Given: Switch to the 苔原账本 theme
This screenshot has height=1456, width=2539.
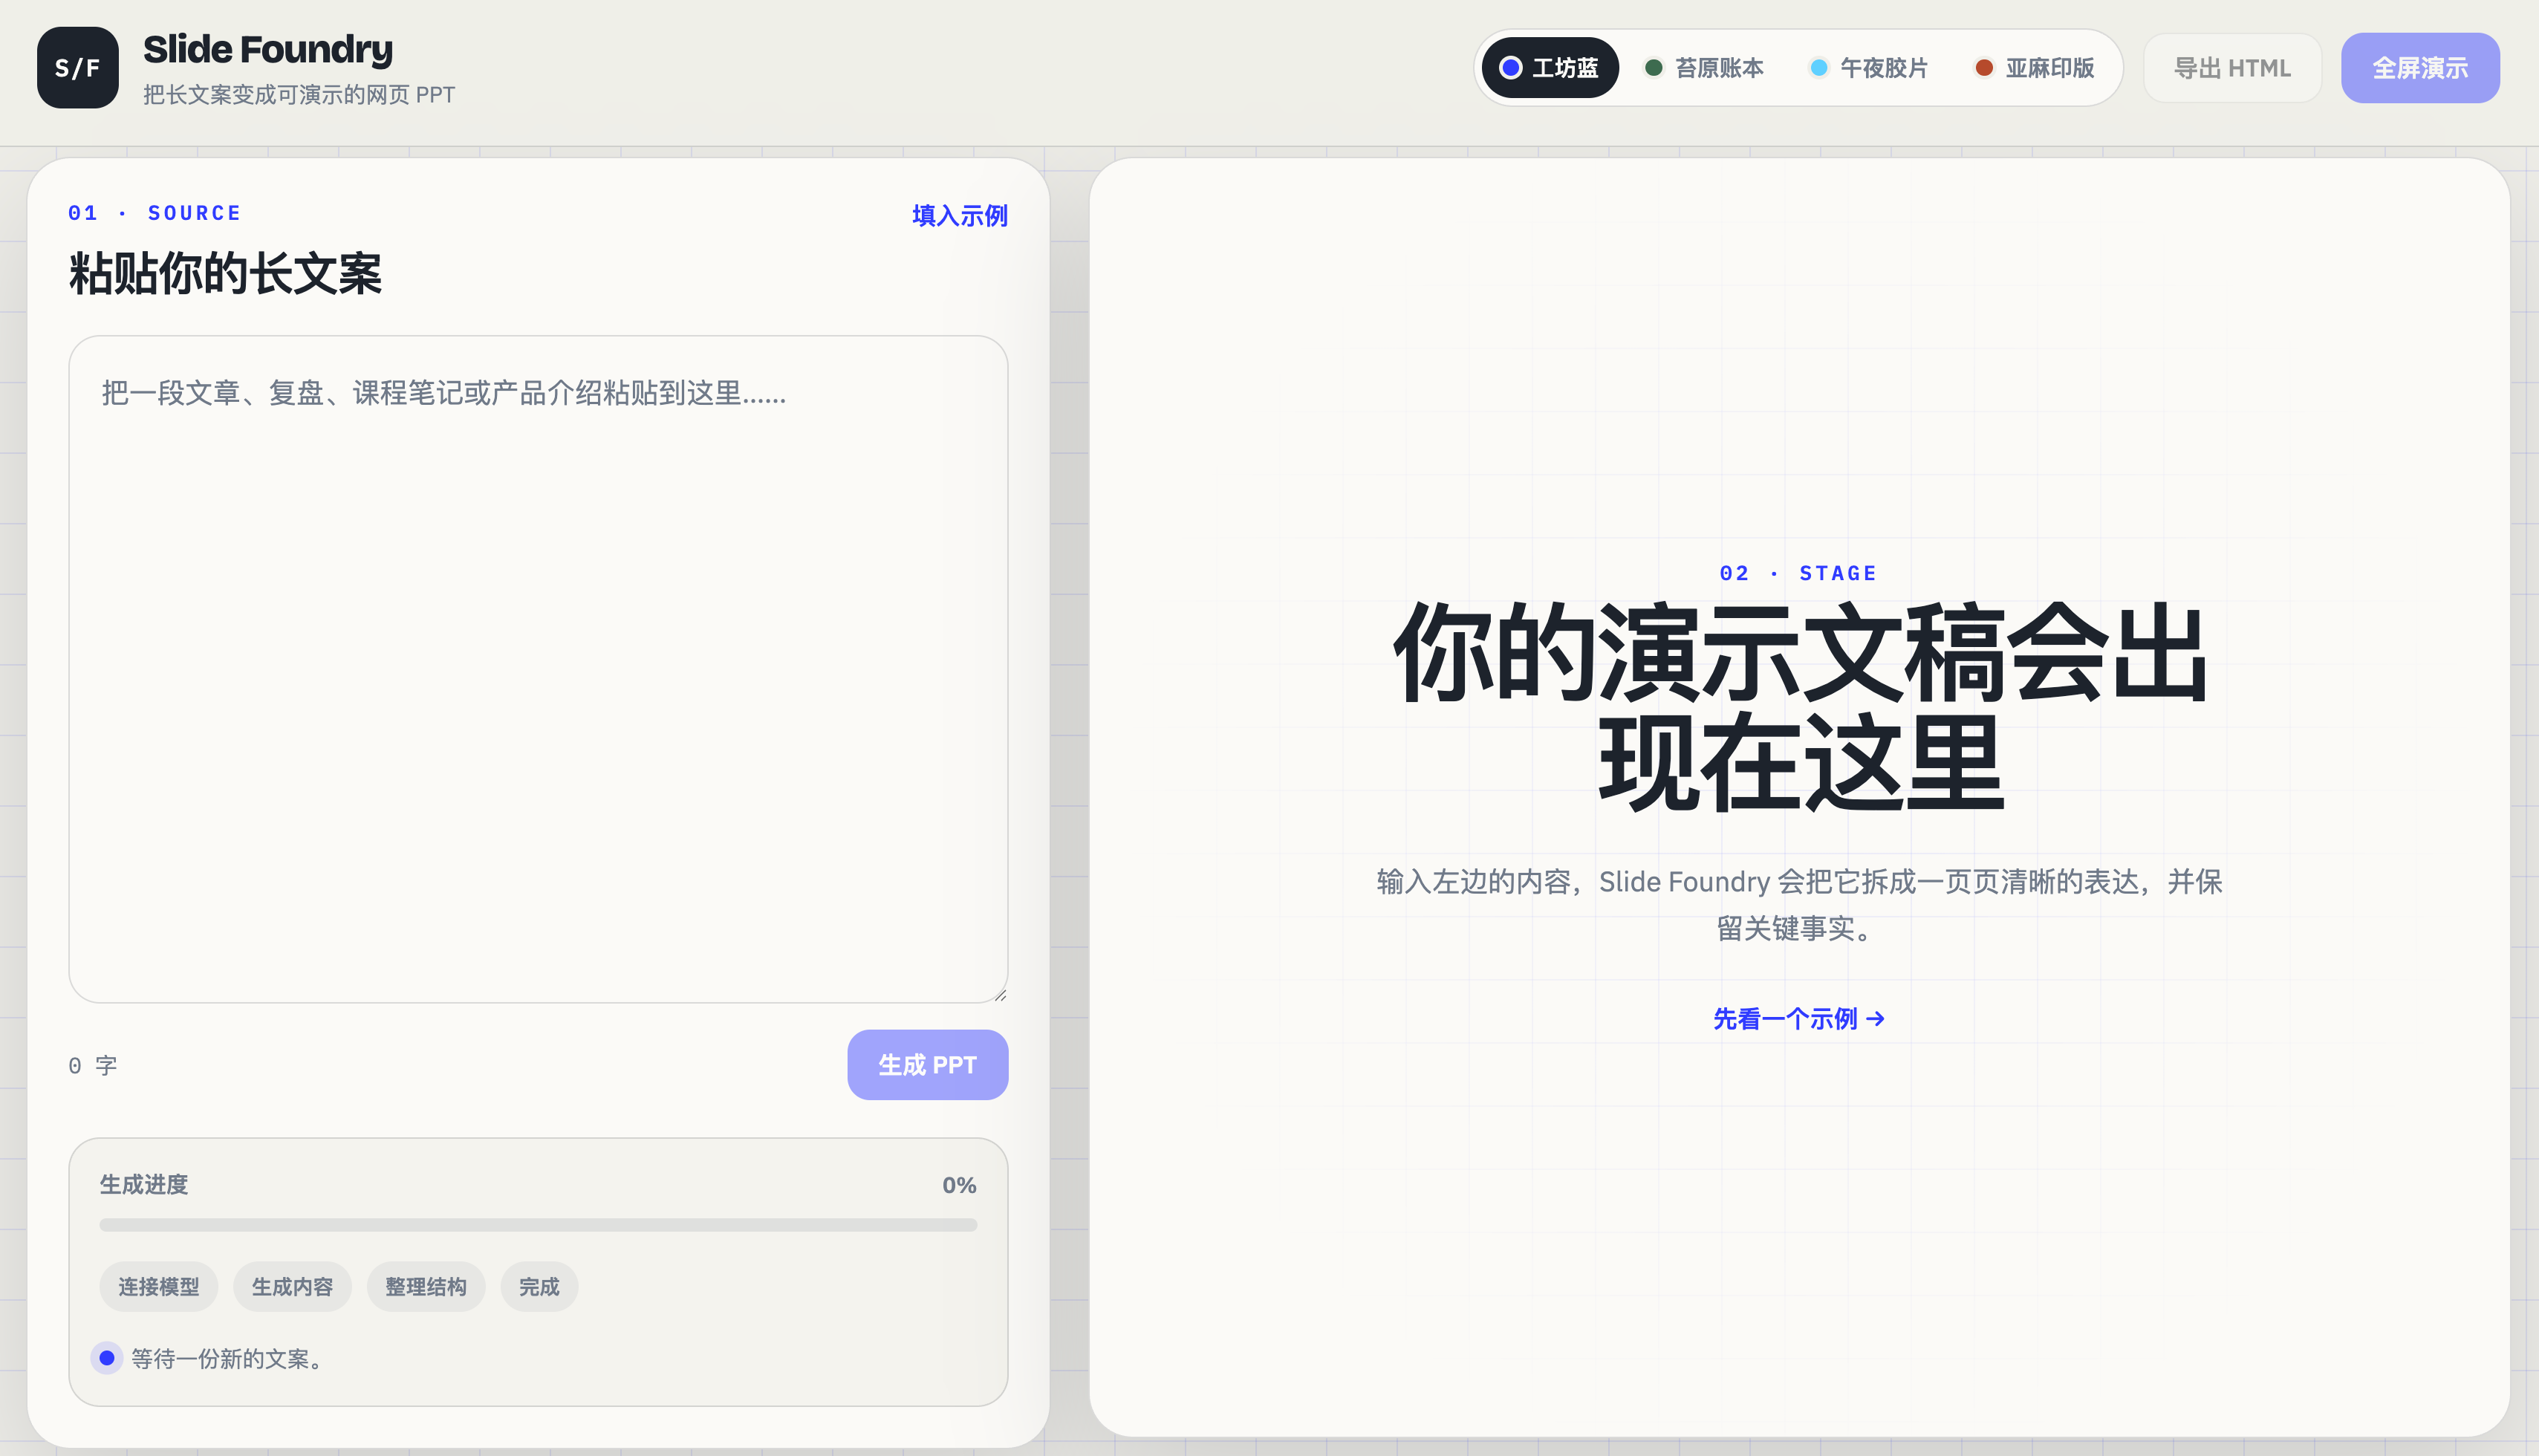Looking at the screenshot, I should [x=1705, y=68].
